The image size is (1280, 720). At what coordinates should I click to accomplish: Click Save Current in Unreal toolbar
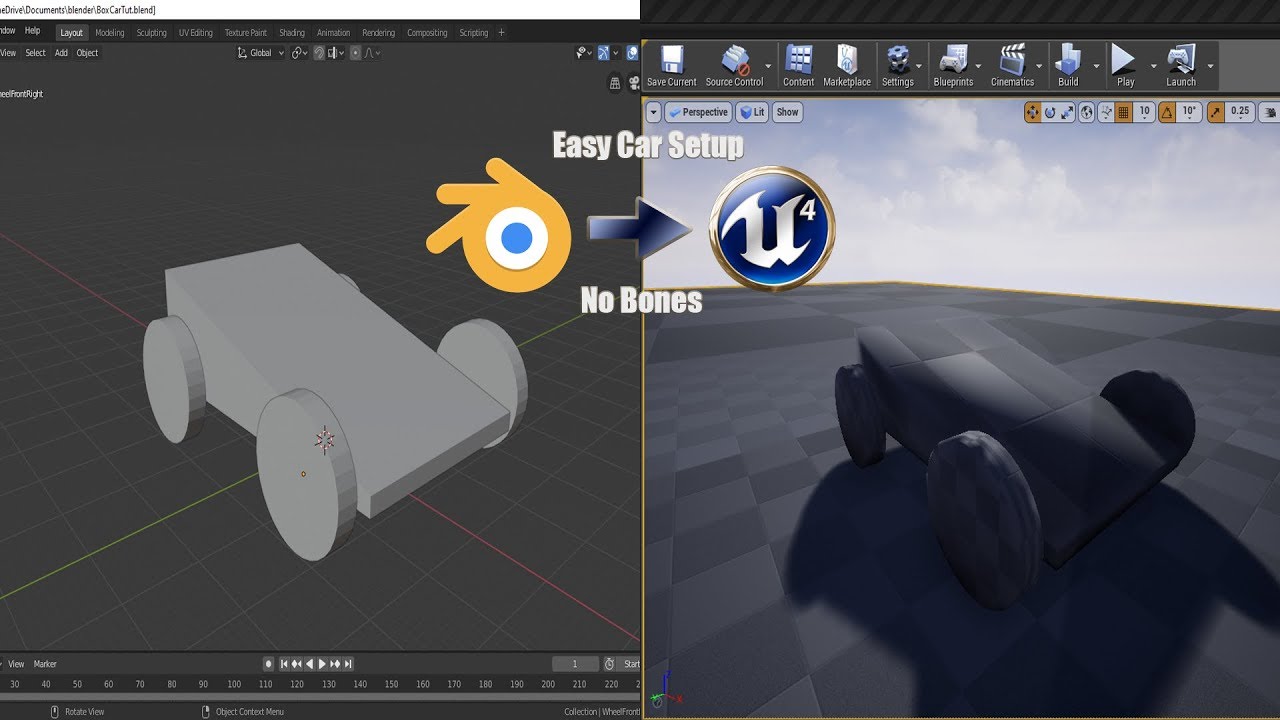click(671, 66)
